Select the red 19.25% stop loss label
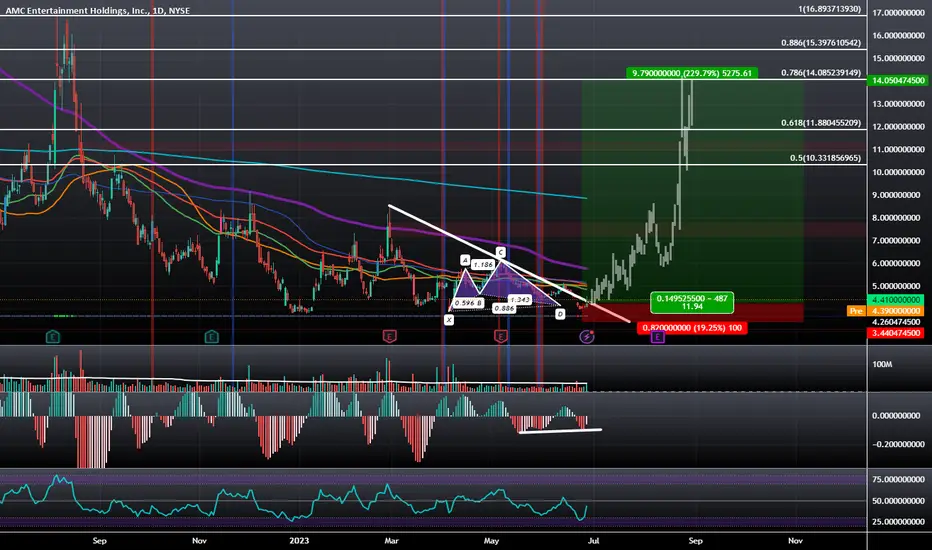The height and width of the screenshot is (550, 932). point(692,328)
